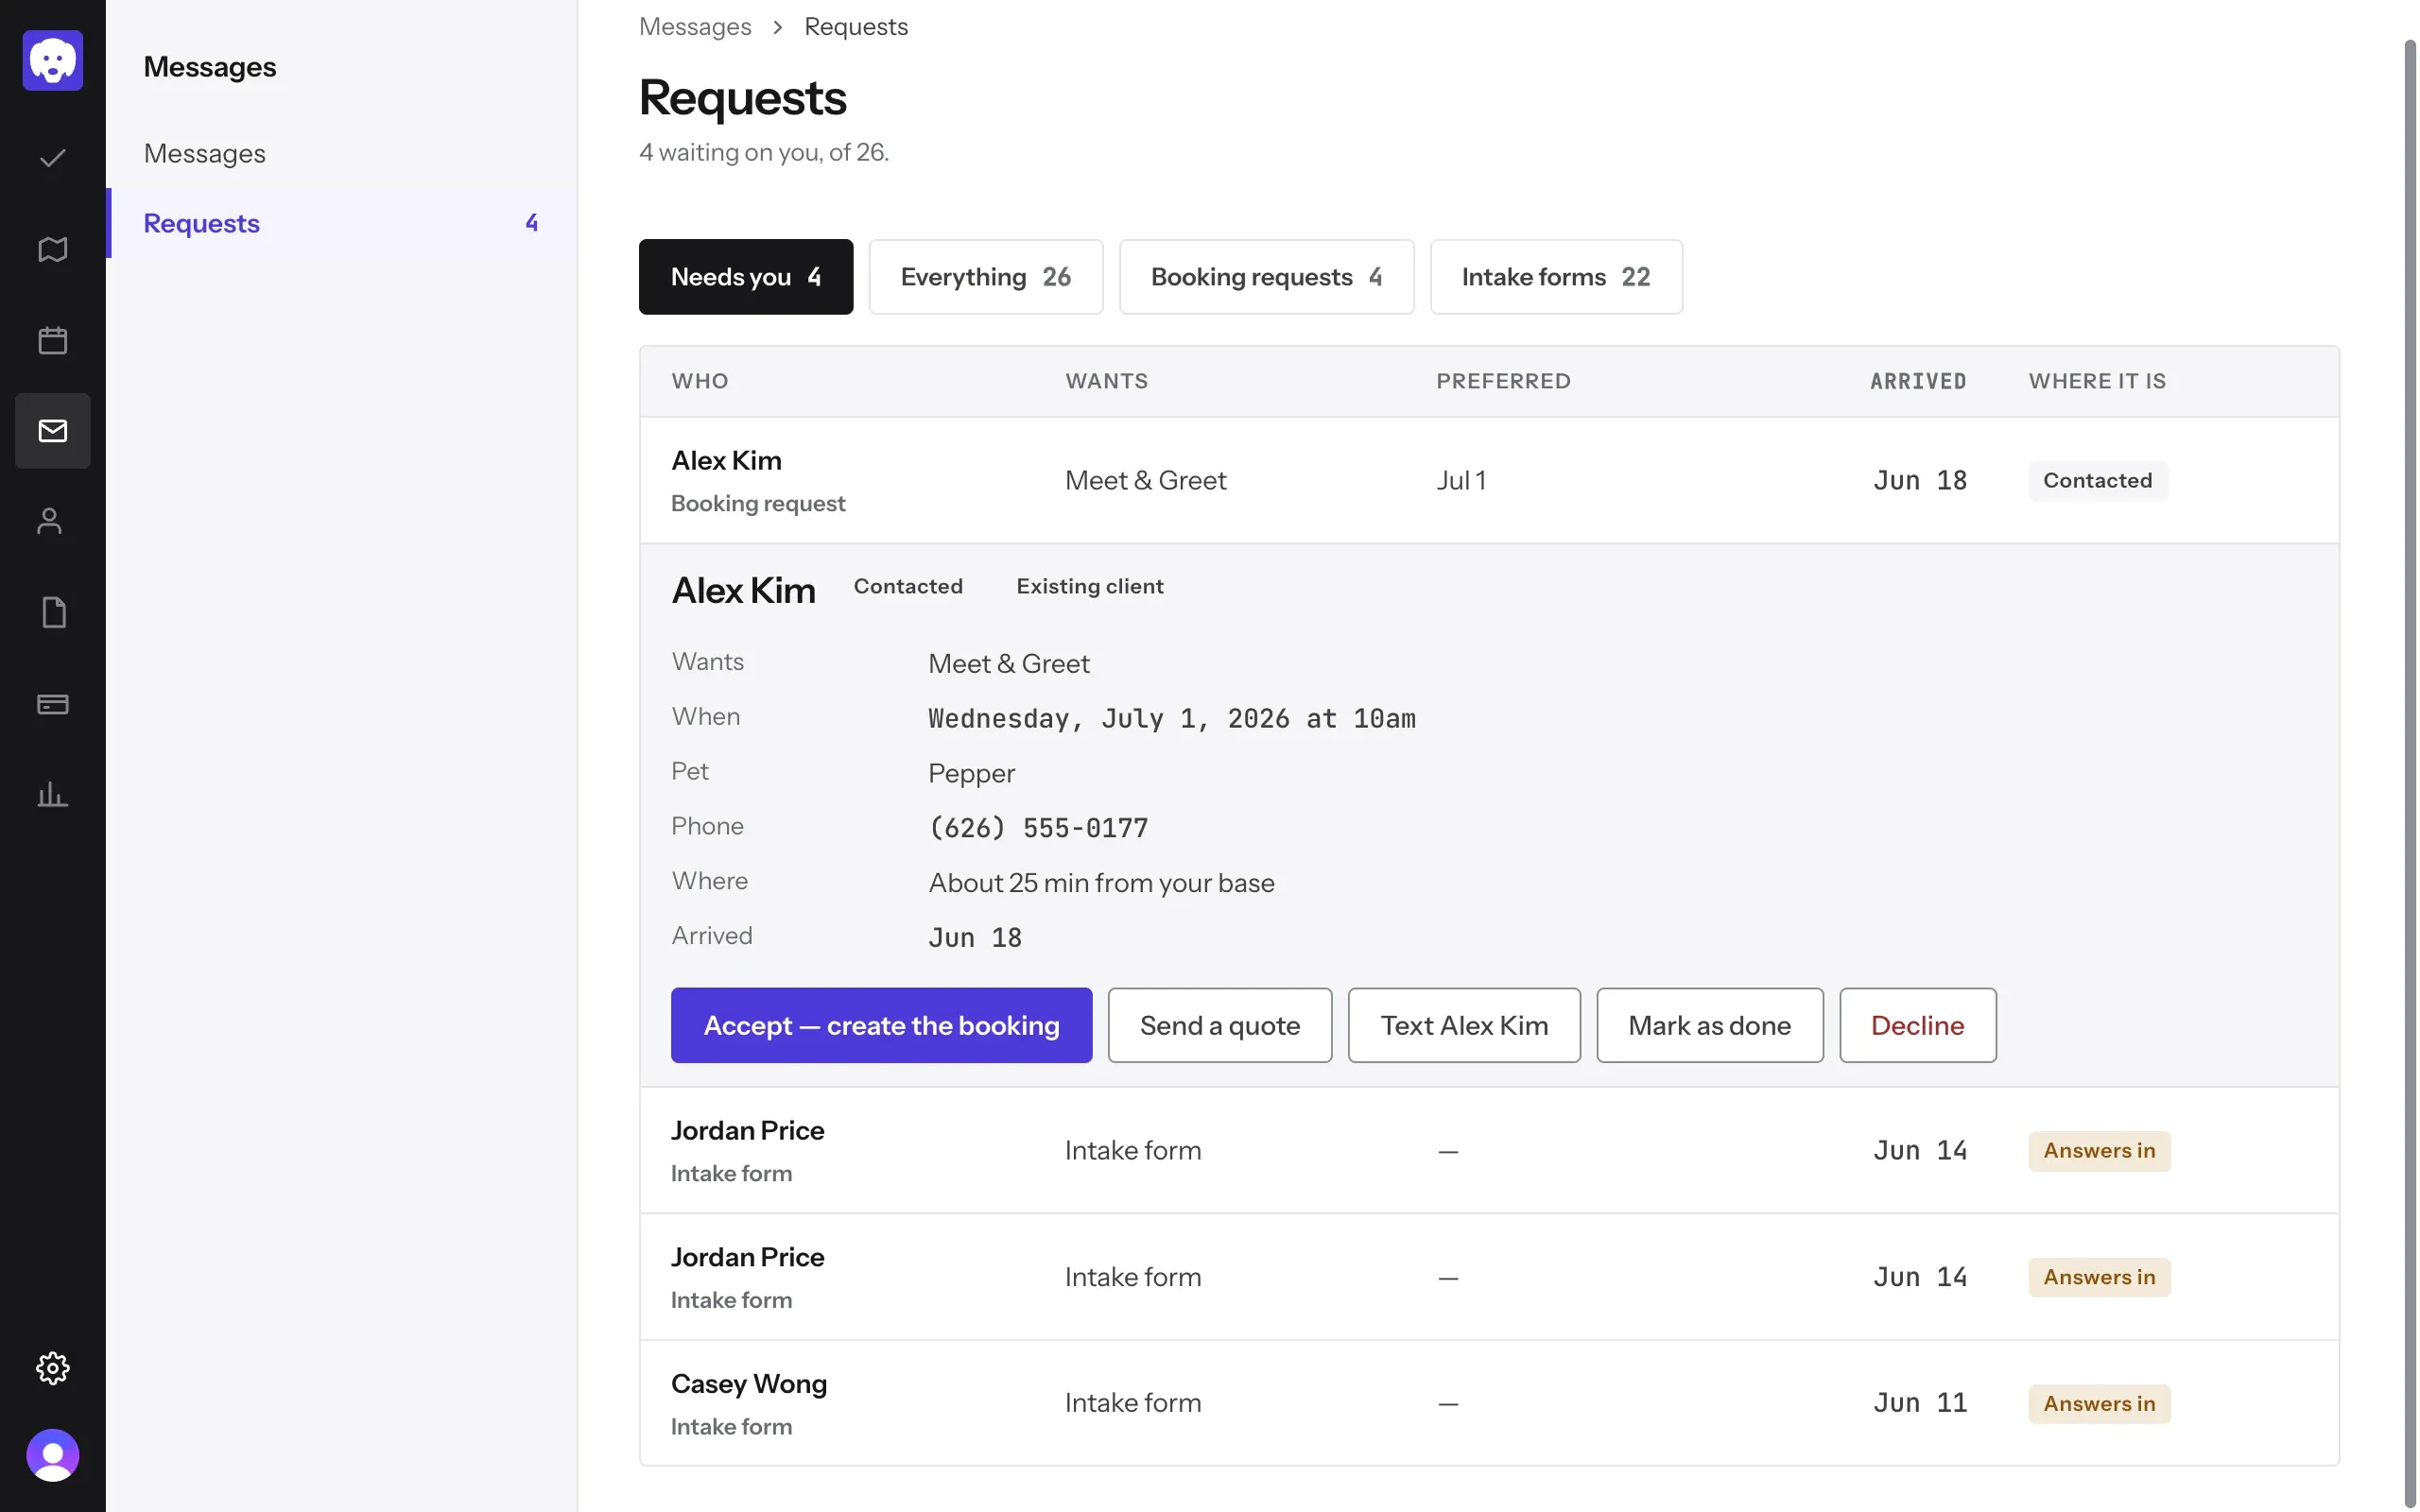This screenshot has width=2420, height=1512.
Task: Click the Decline button
Action: coord(1917,1025)
